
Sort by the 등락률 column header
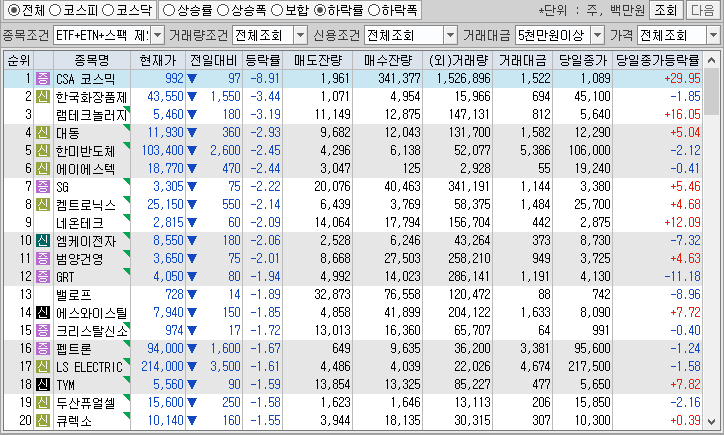coord(263,60)
